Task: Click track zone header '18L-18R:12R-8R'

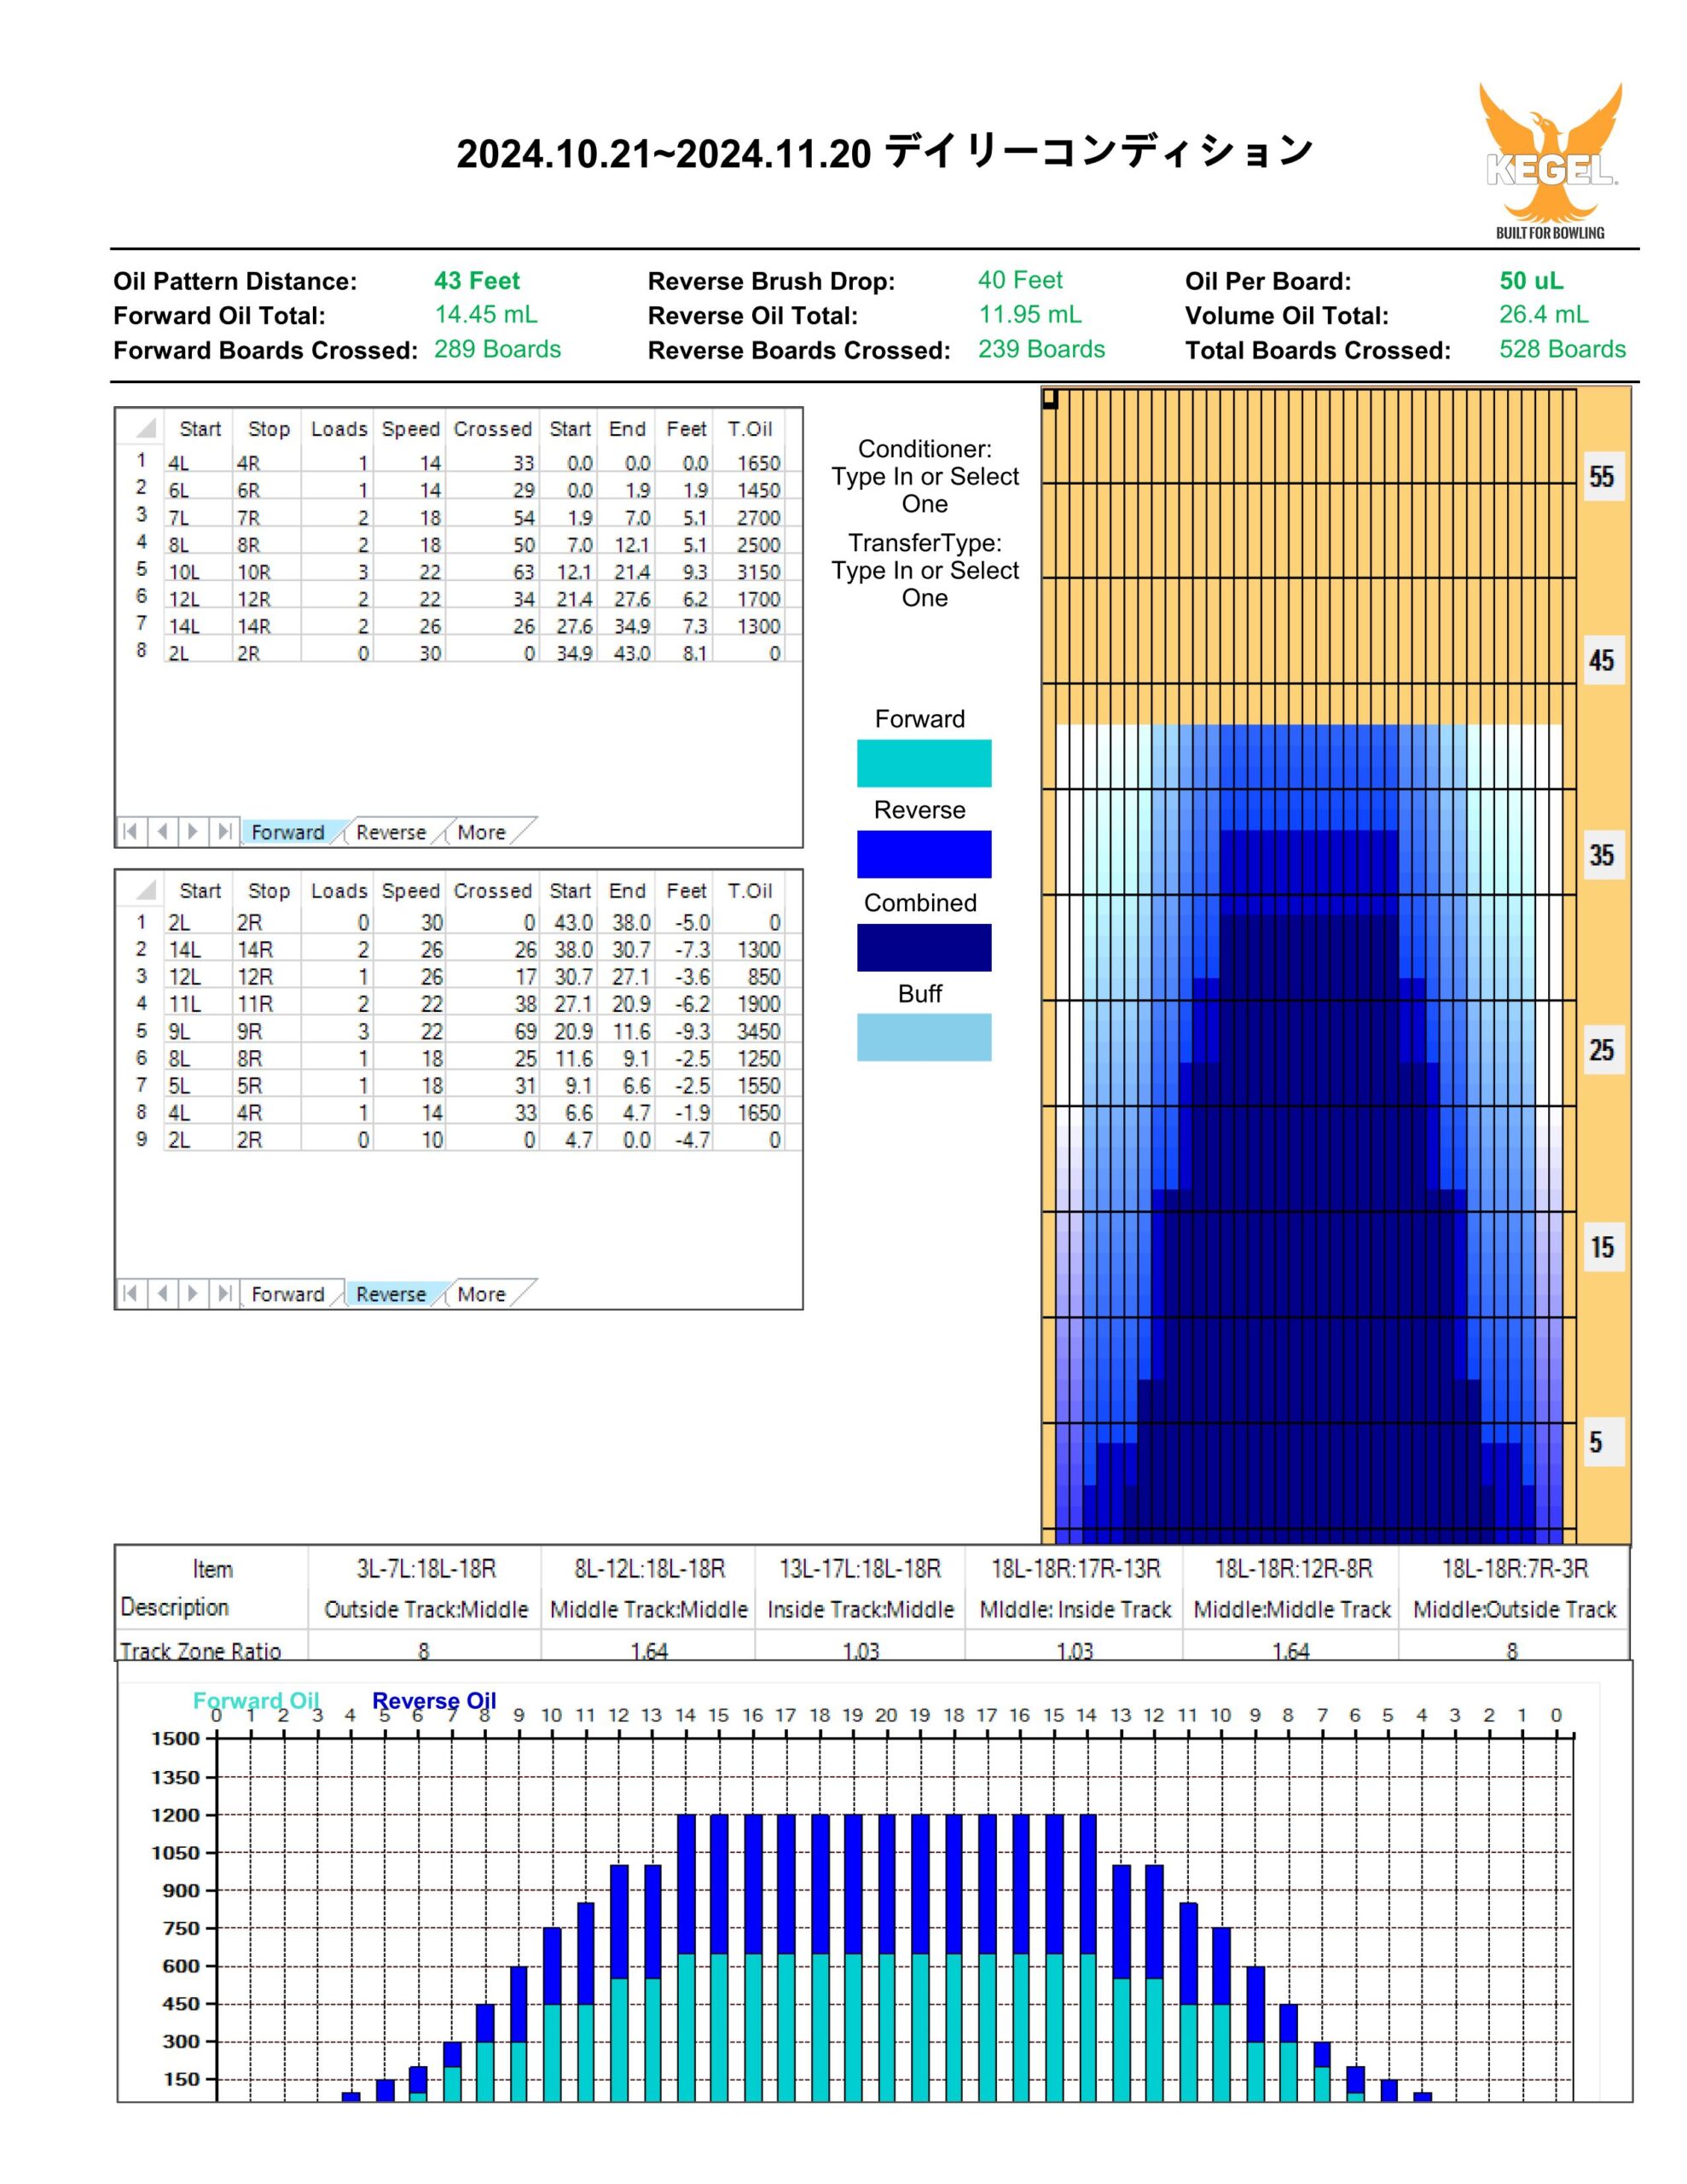Action: [x=1293, y=1569]
